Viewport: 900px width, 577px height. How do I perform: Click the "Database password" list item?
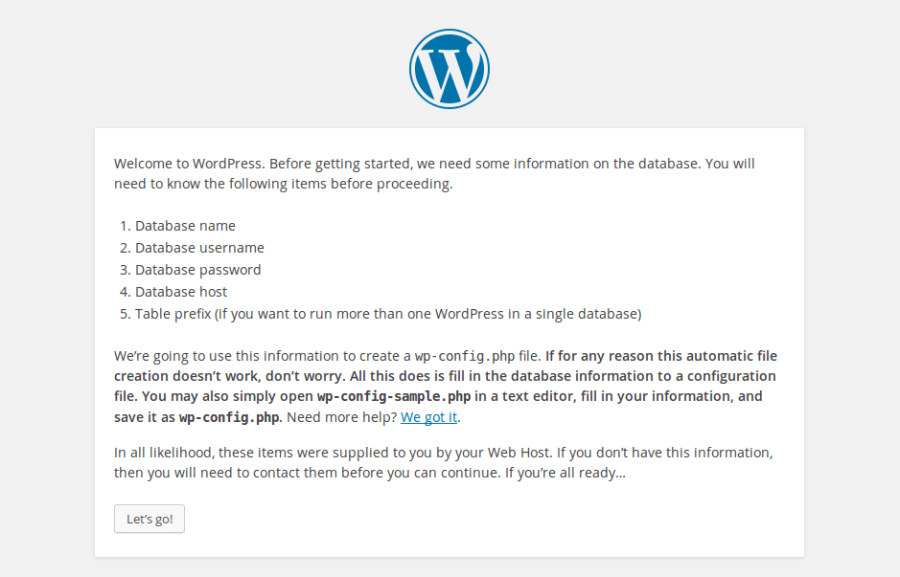coord(198,270)
